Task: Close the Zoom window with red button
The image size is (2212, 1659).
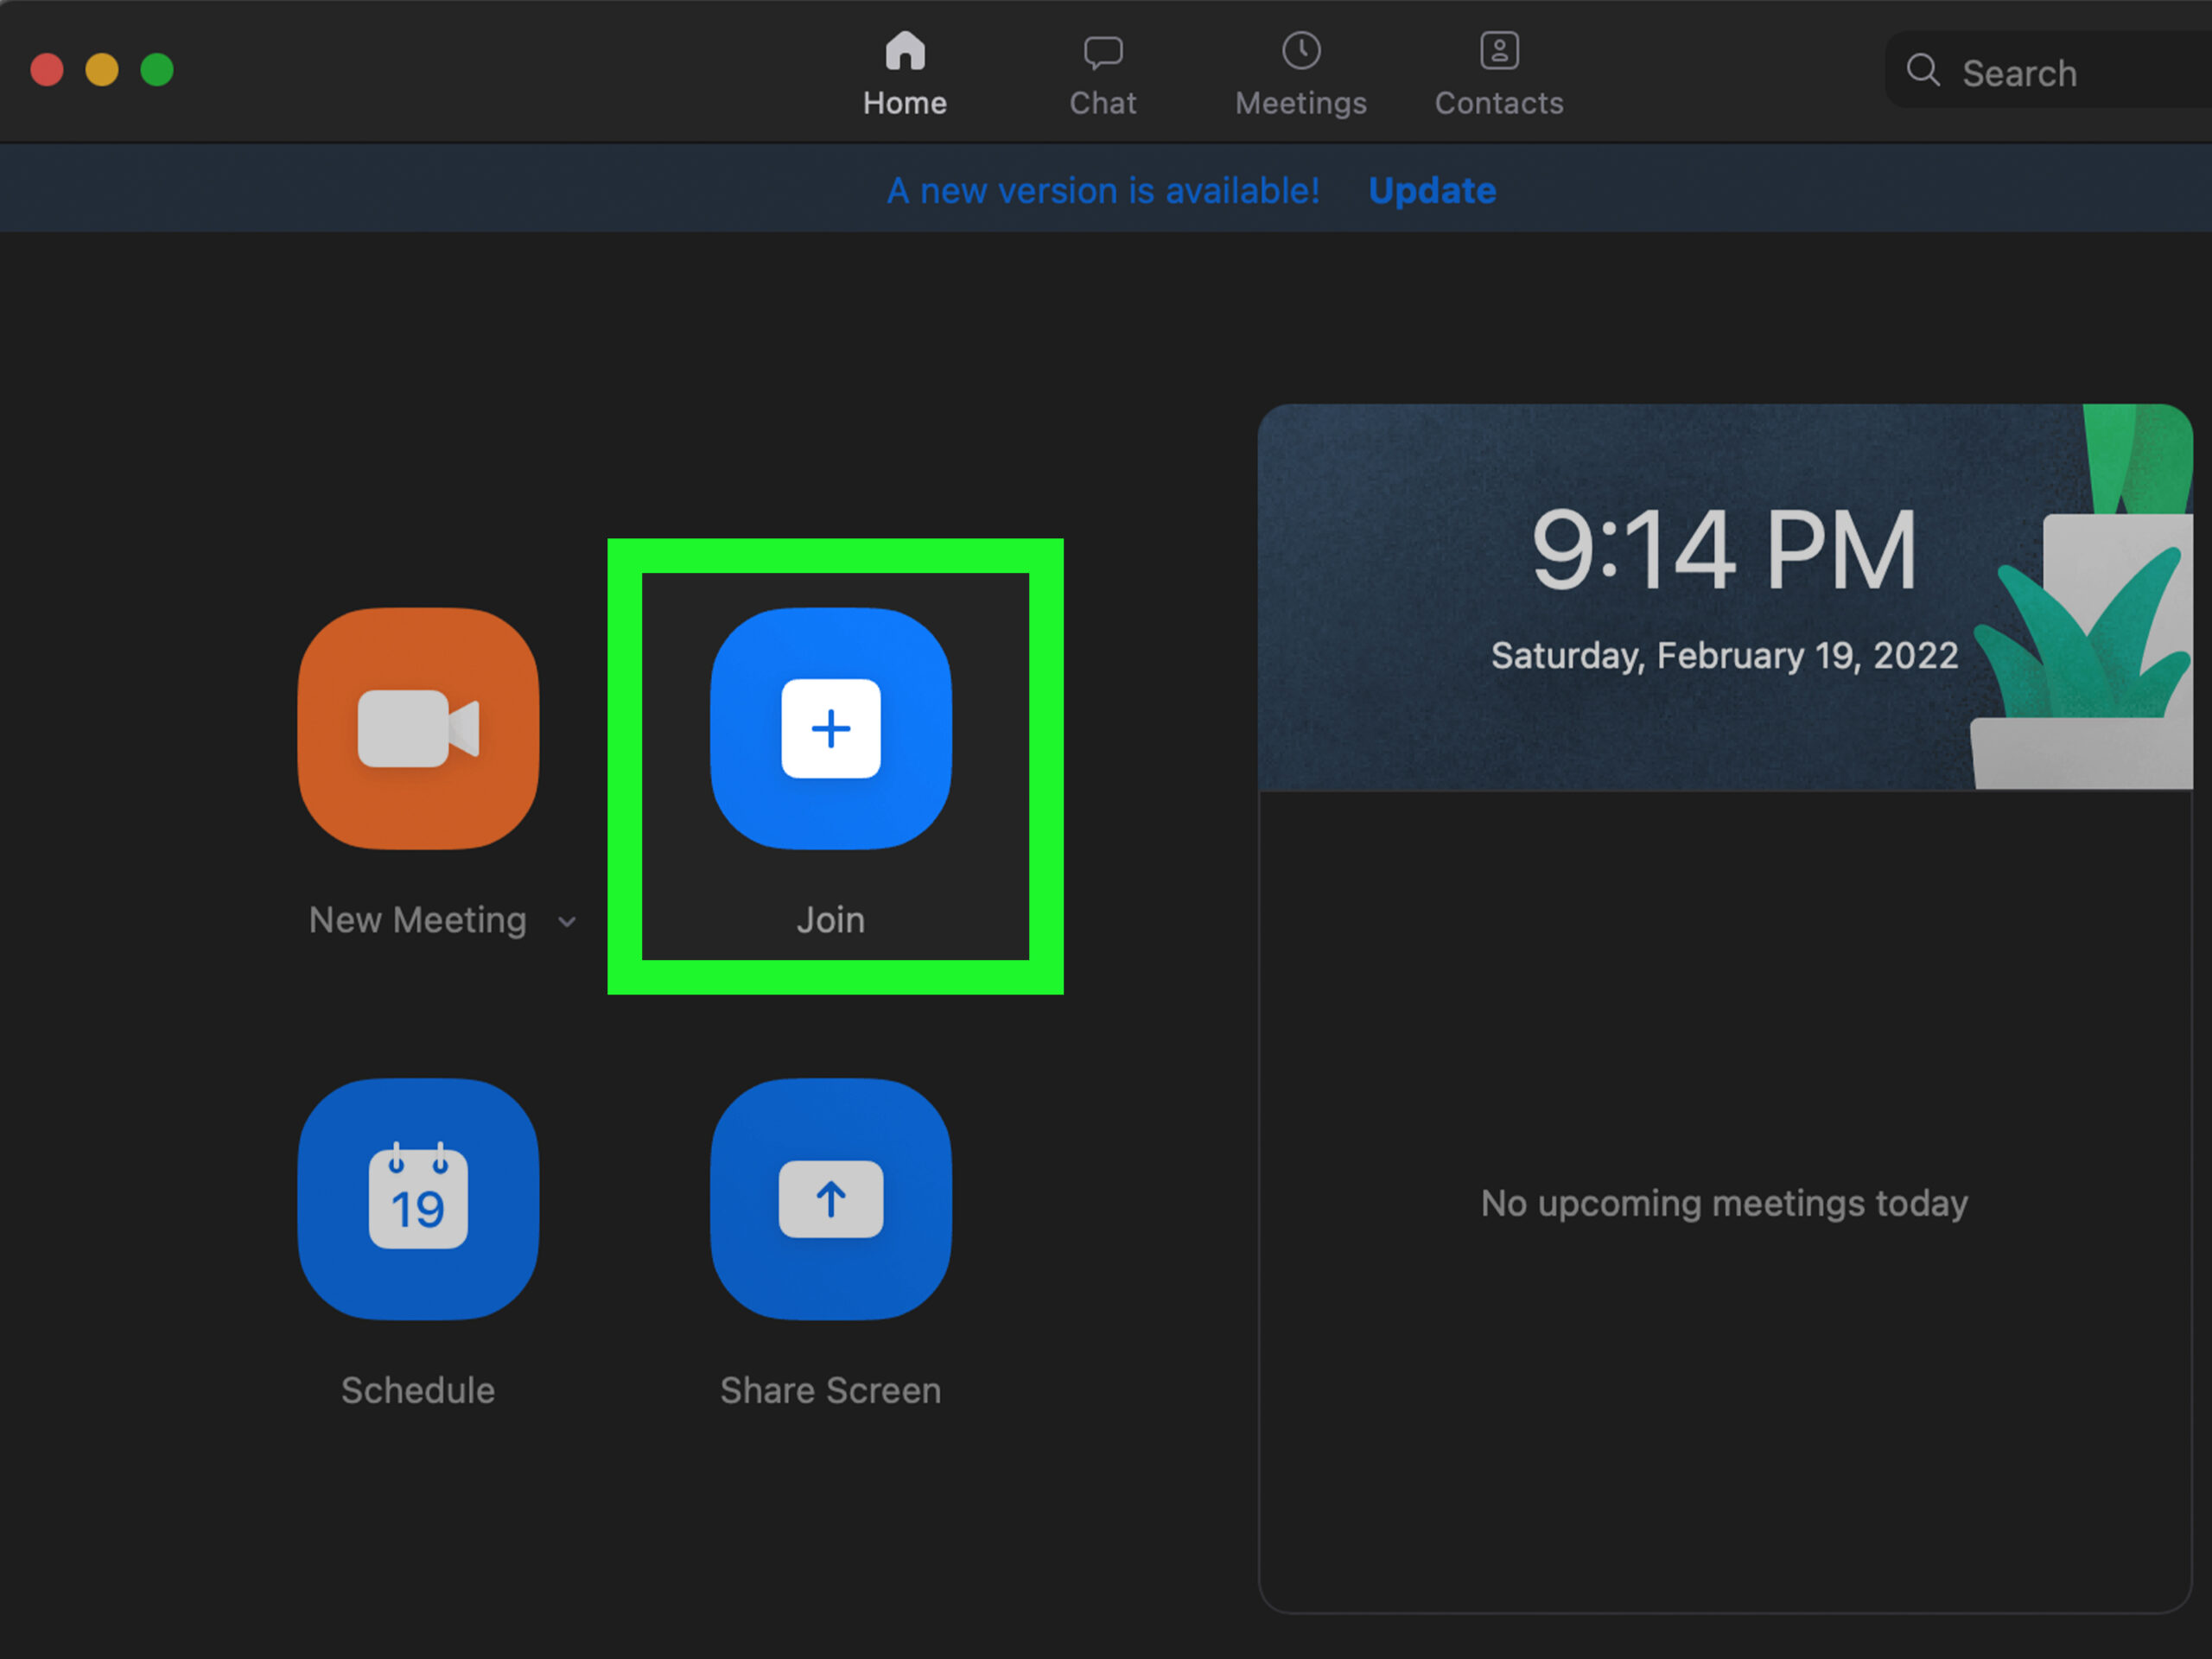Action: (x=47, y=70)
